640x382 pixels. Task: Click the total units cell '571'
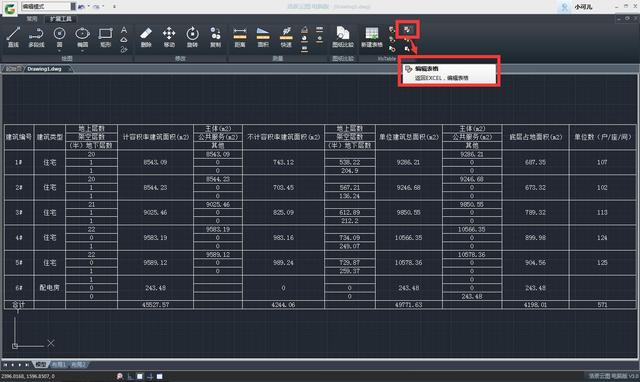602,305
